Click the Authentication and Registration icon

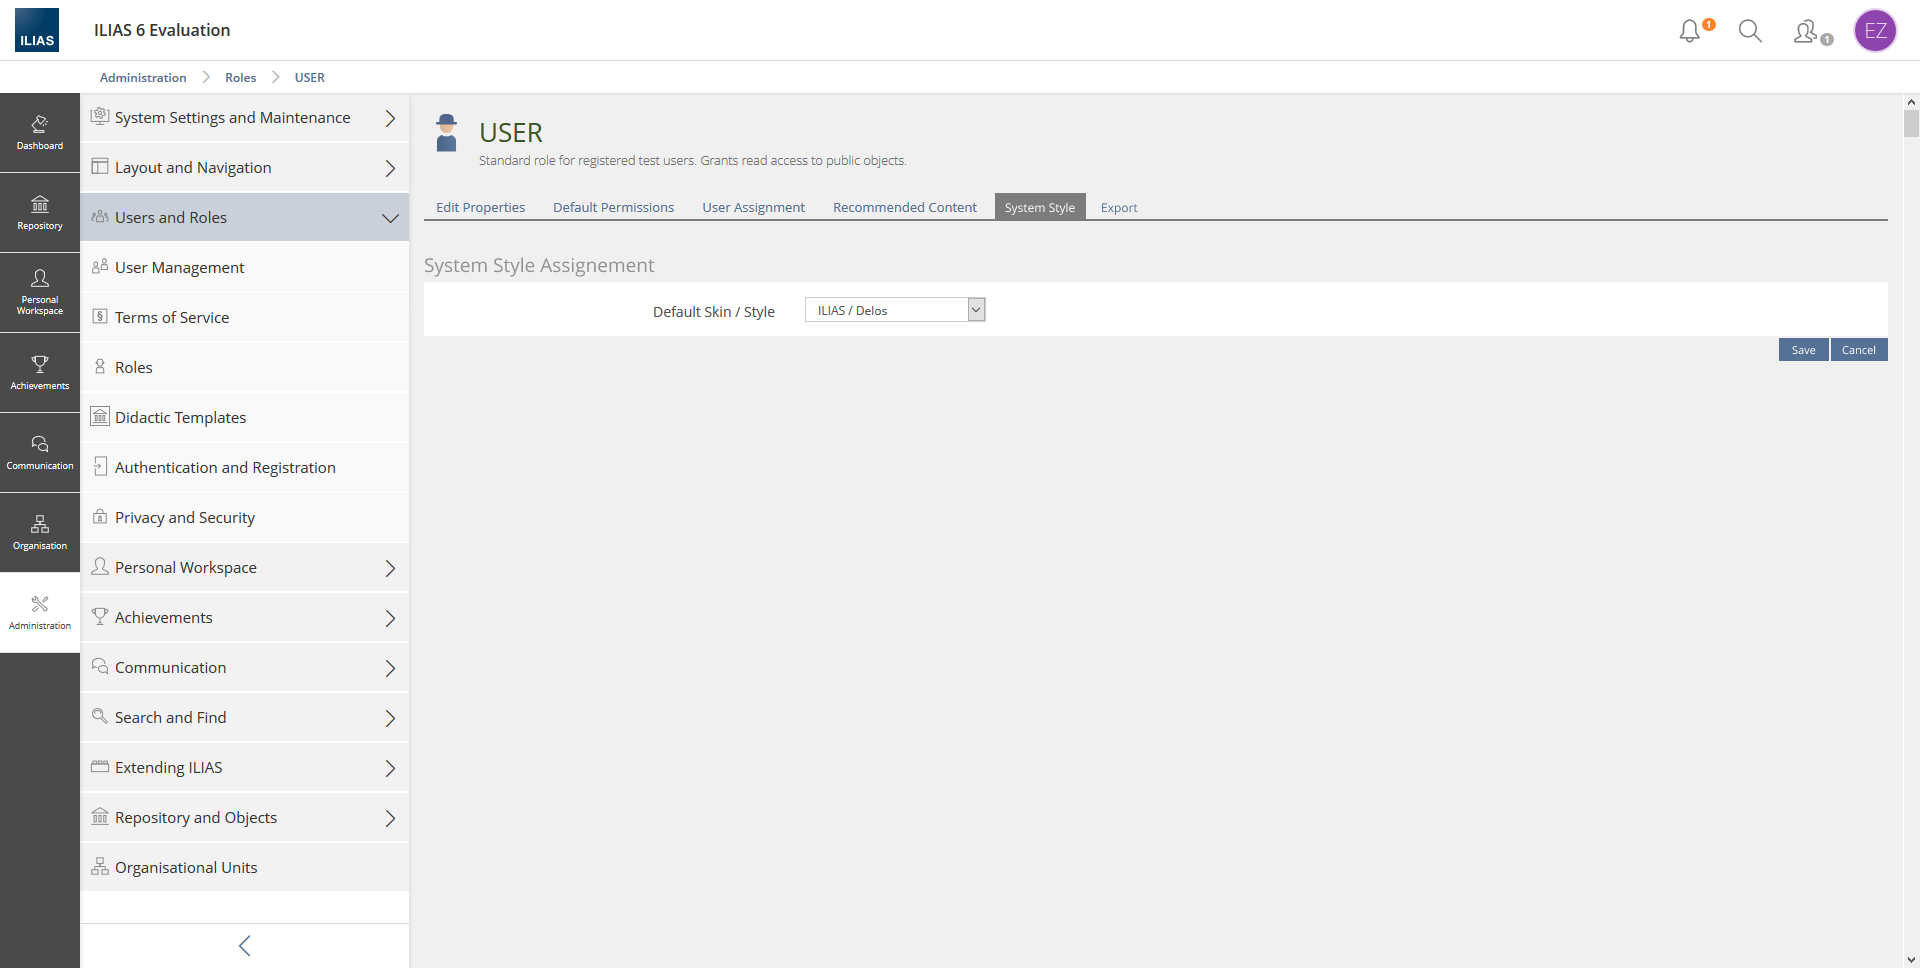[100, 466]
